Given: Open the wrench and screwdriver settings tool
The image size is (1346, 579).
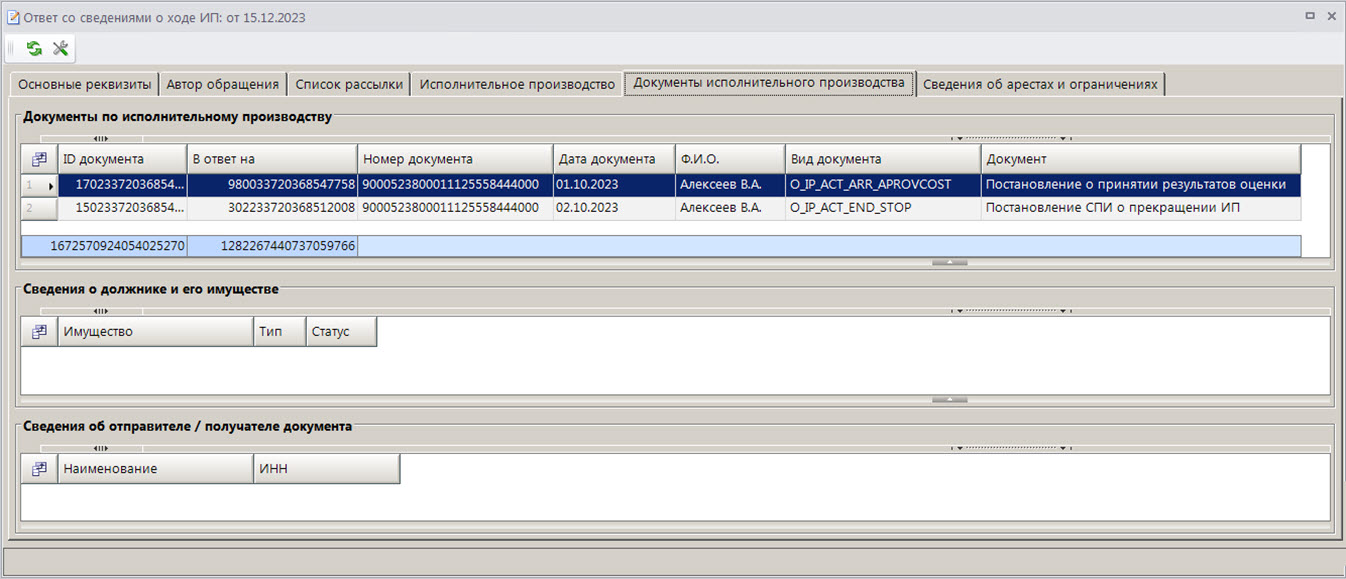Looking at the screenshot, I should [60, 49].
